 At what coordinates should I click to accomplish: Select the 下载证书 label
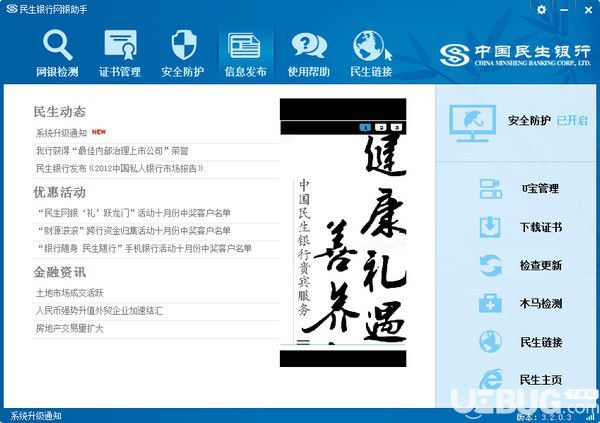pyautogui.click(x=541, y=227)
